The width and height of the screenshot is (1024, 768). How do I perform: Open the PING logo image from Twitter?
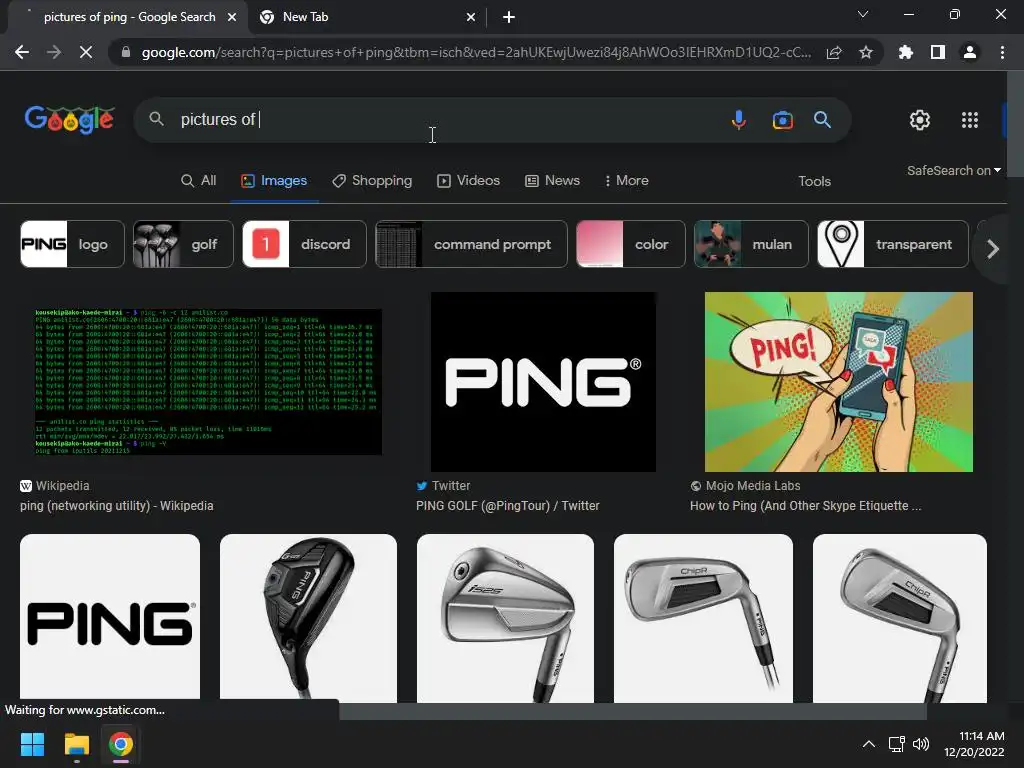pos(543,382)
